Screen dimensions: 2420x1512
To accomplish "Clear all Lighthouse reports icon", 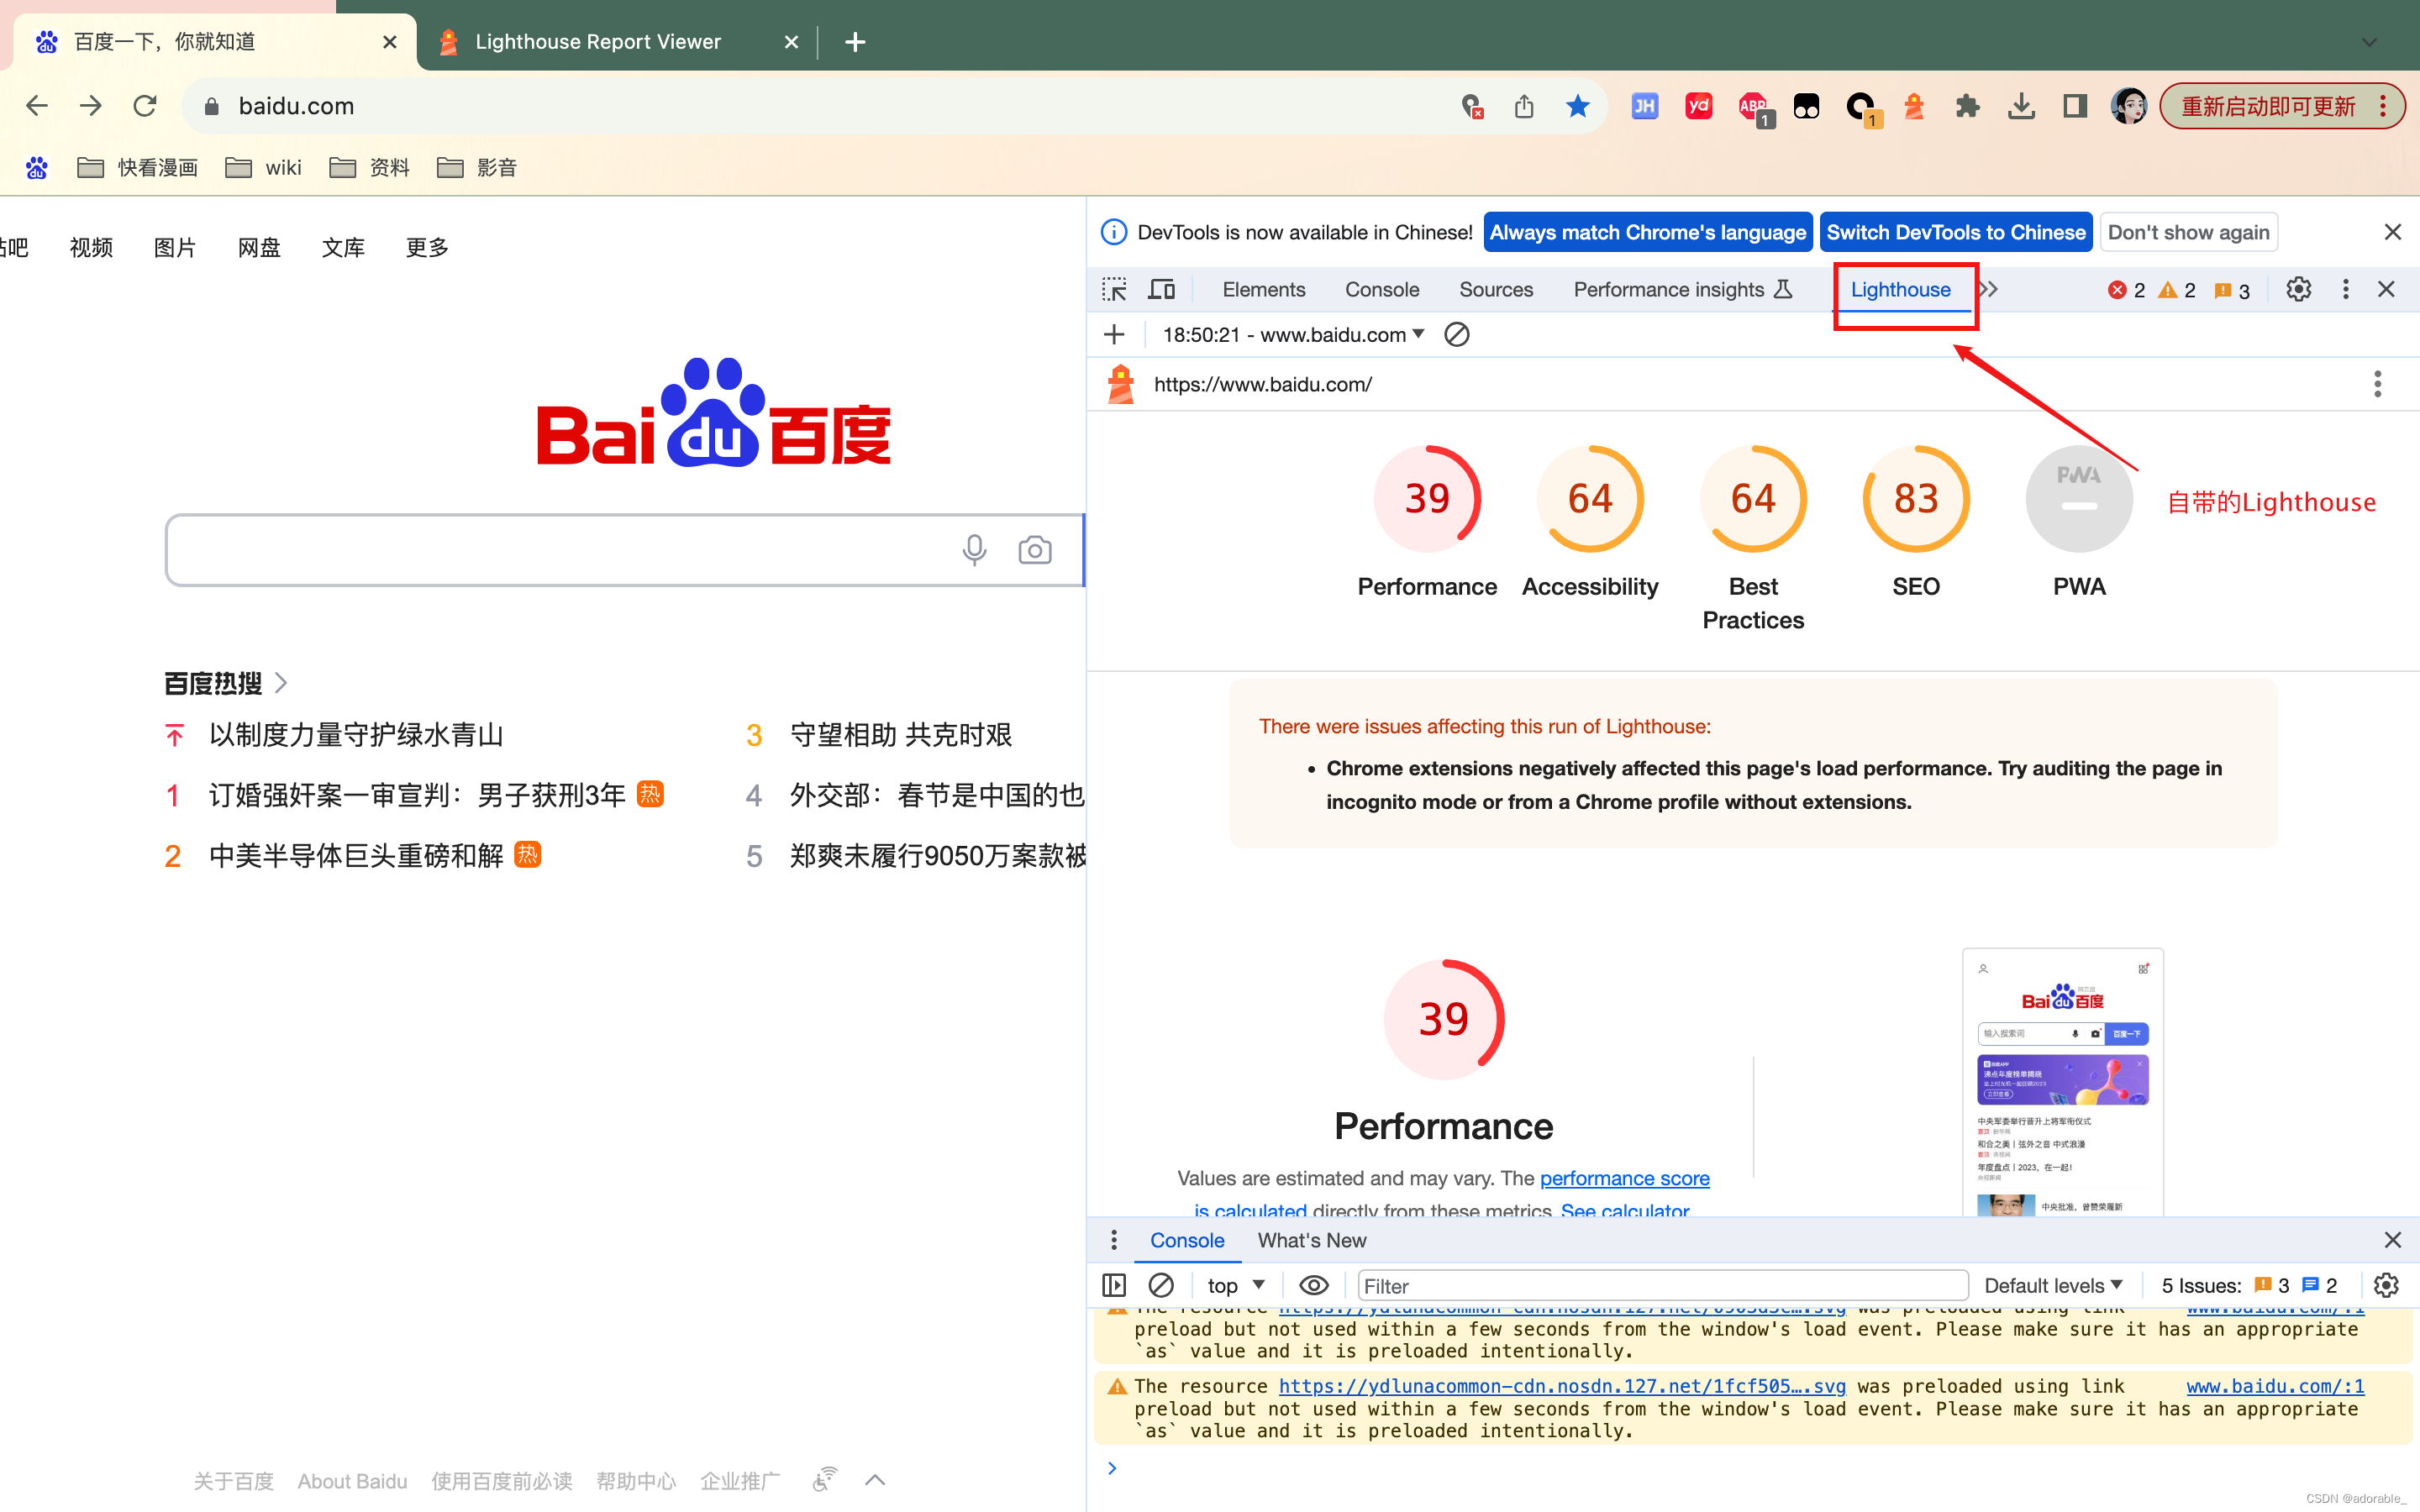I will 1457,335.
